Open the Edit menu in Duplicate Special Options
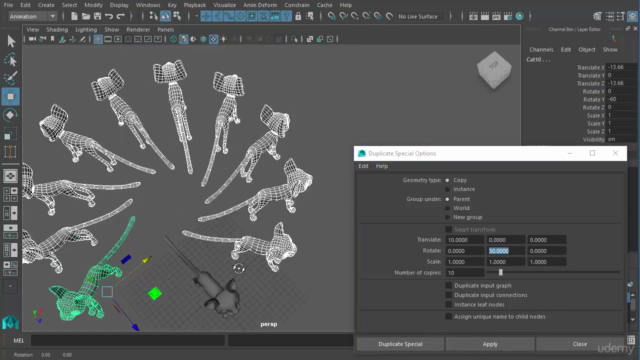Screen dimensions: 640x360 click(x=363, y=166)
